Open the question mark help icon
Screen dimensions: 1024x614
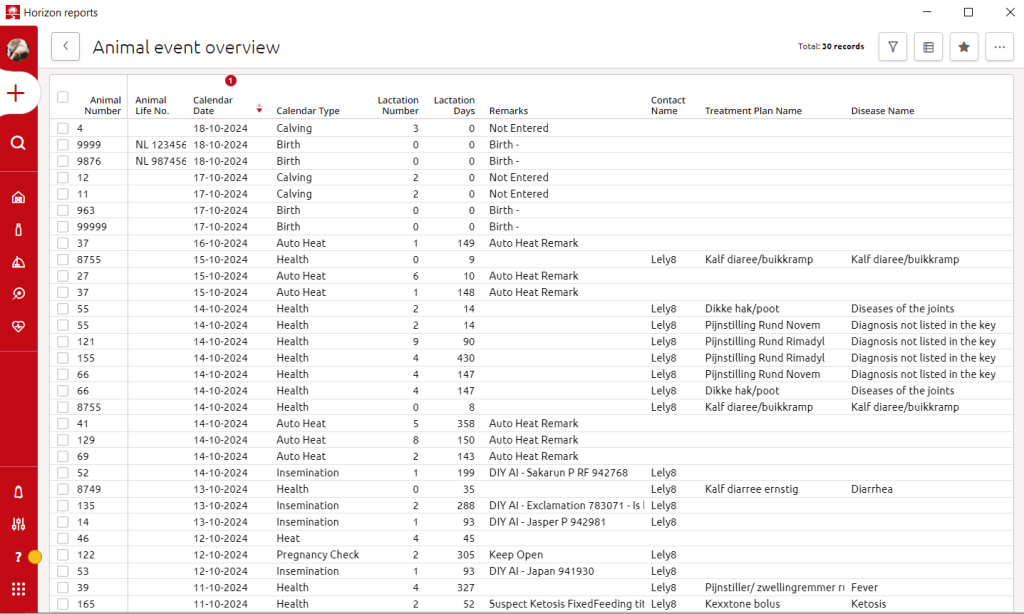[x=18, y=557]
